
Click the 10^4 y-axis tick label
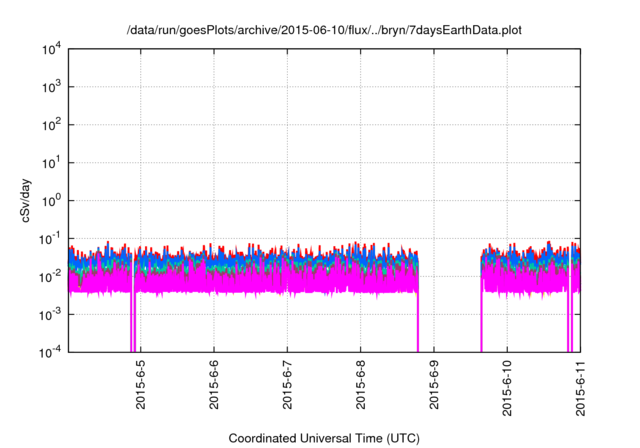point(52,50)
